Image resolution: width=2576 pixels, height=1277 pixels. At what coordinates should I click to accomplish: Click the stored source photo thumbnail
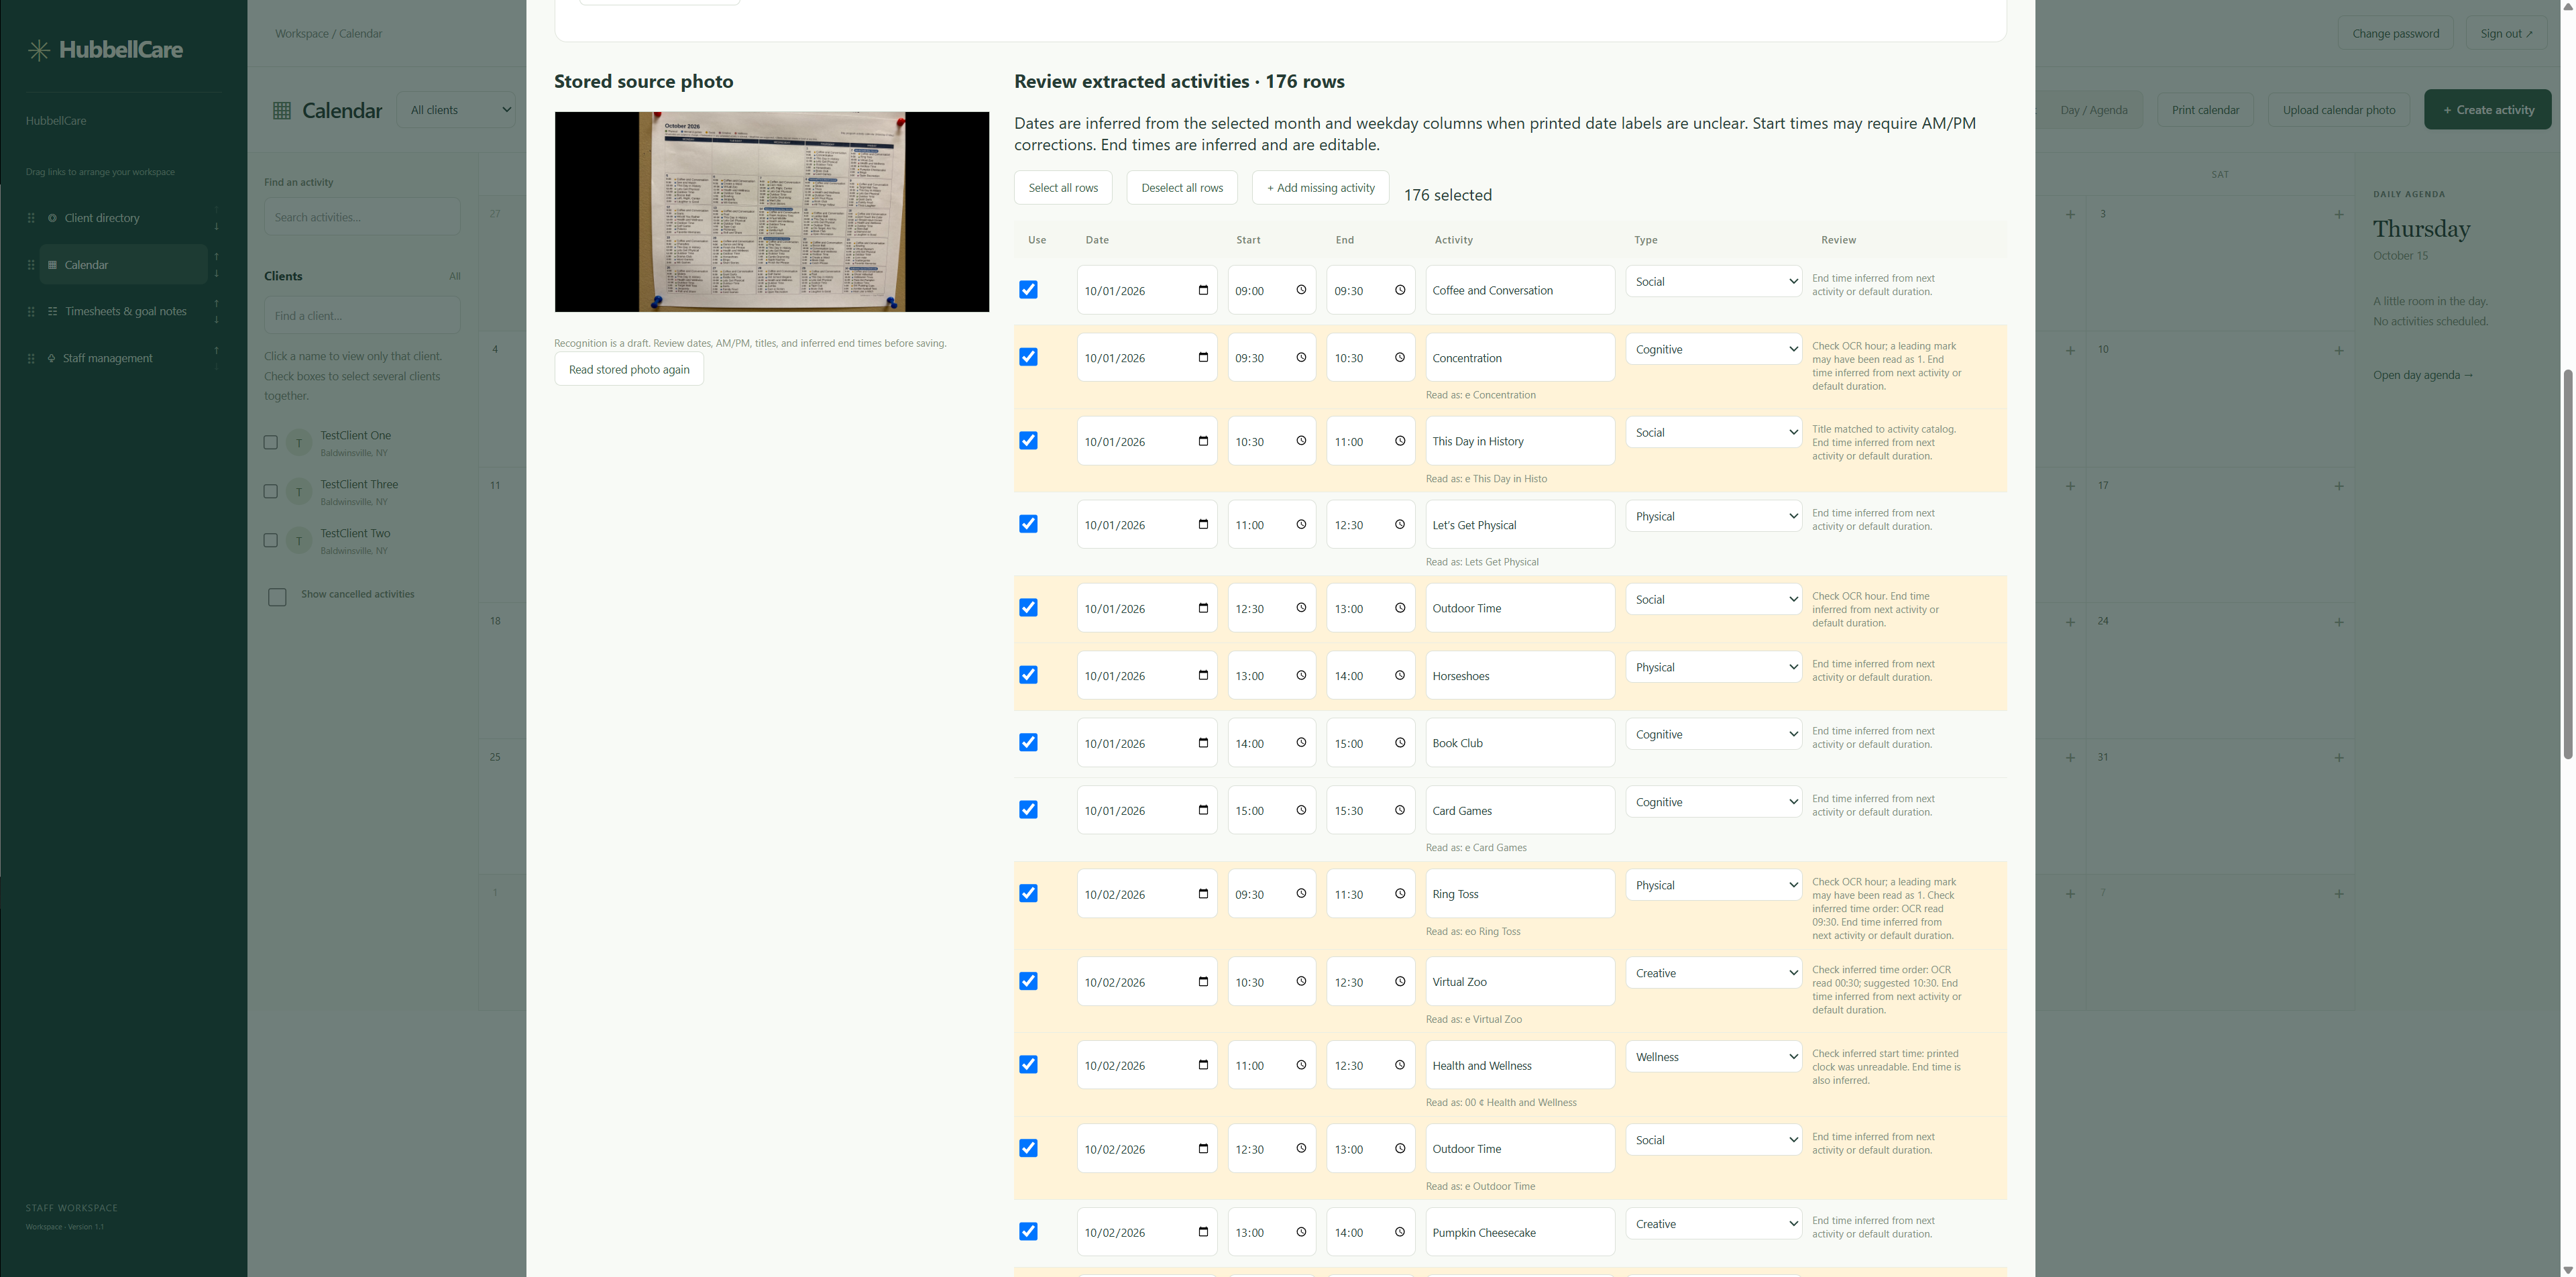coord(772,212)
